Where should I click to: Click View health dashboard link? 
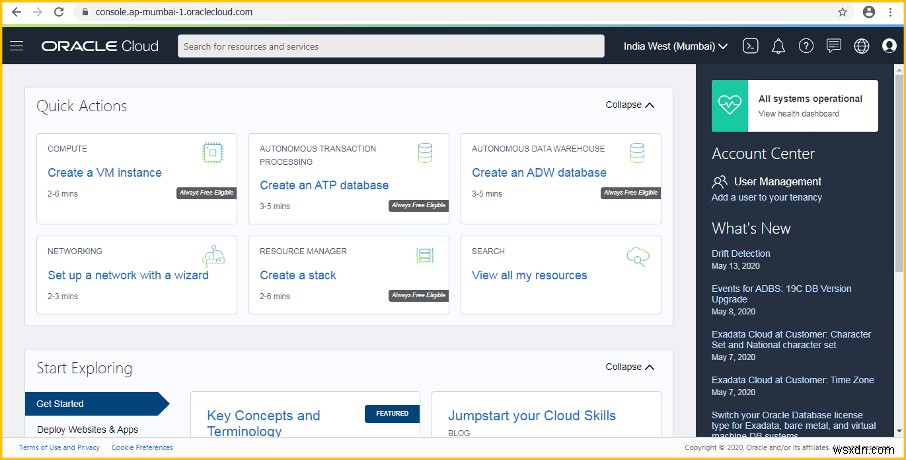click(798, 114)
